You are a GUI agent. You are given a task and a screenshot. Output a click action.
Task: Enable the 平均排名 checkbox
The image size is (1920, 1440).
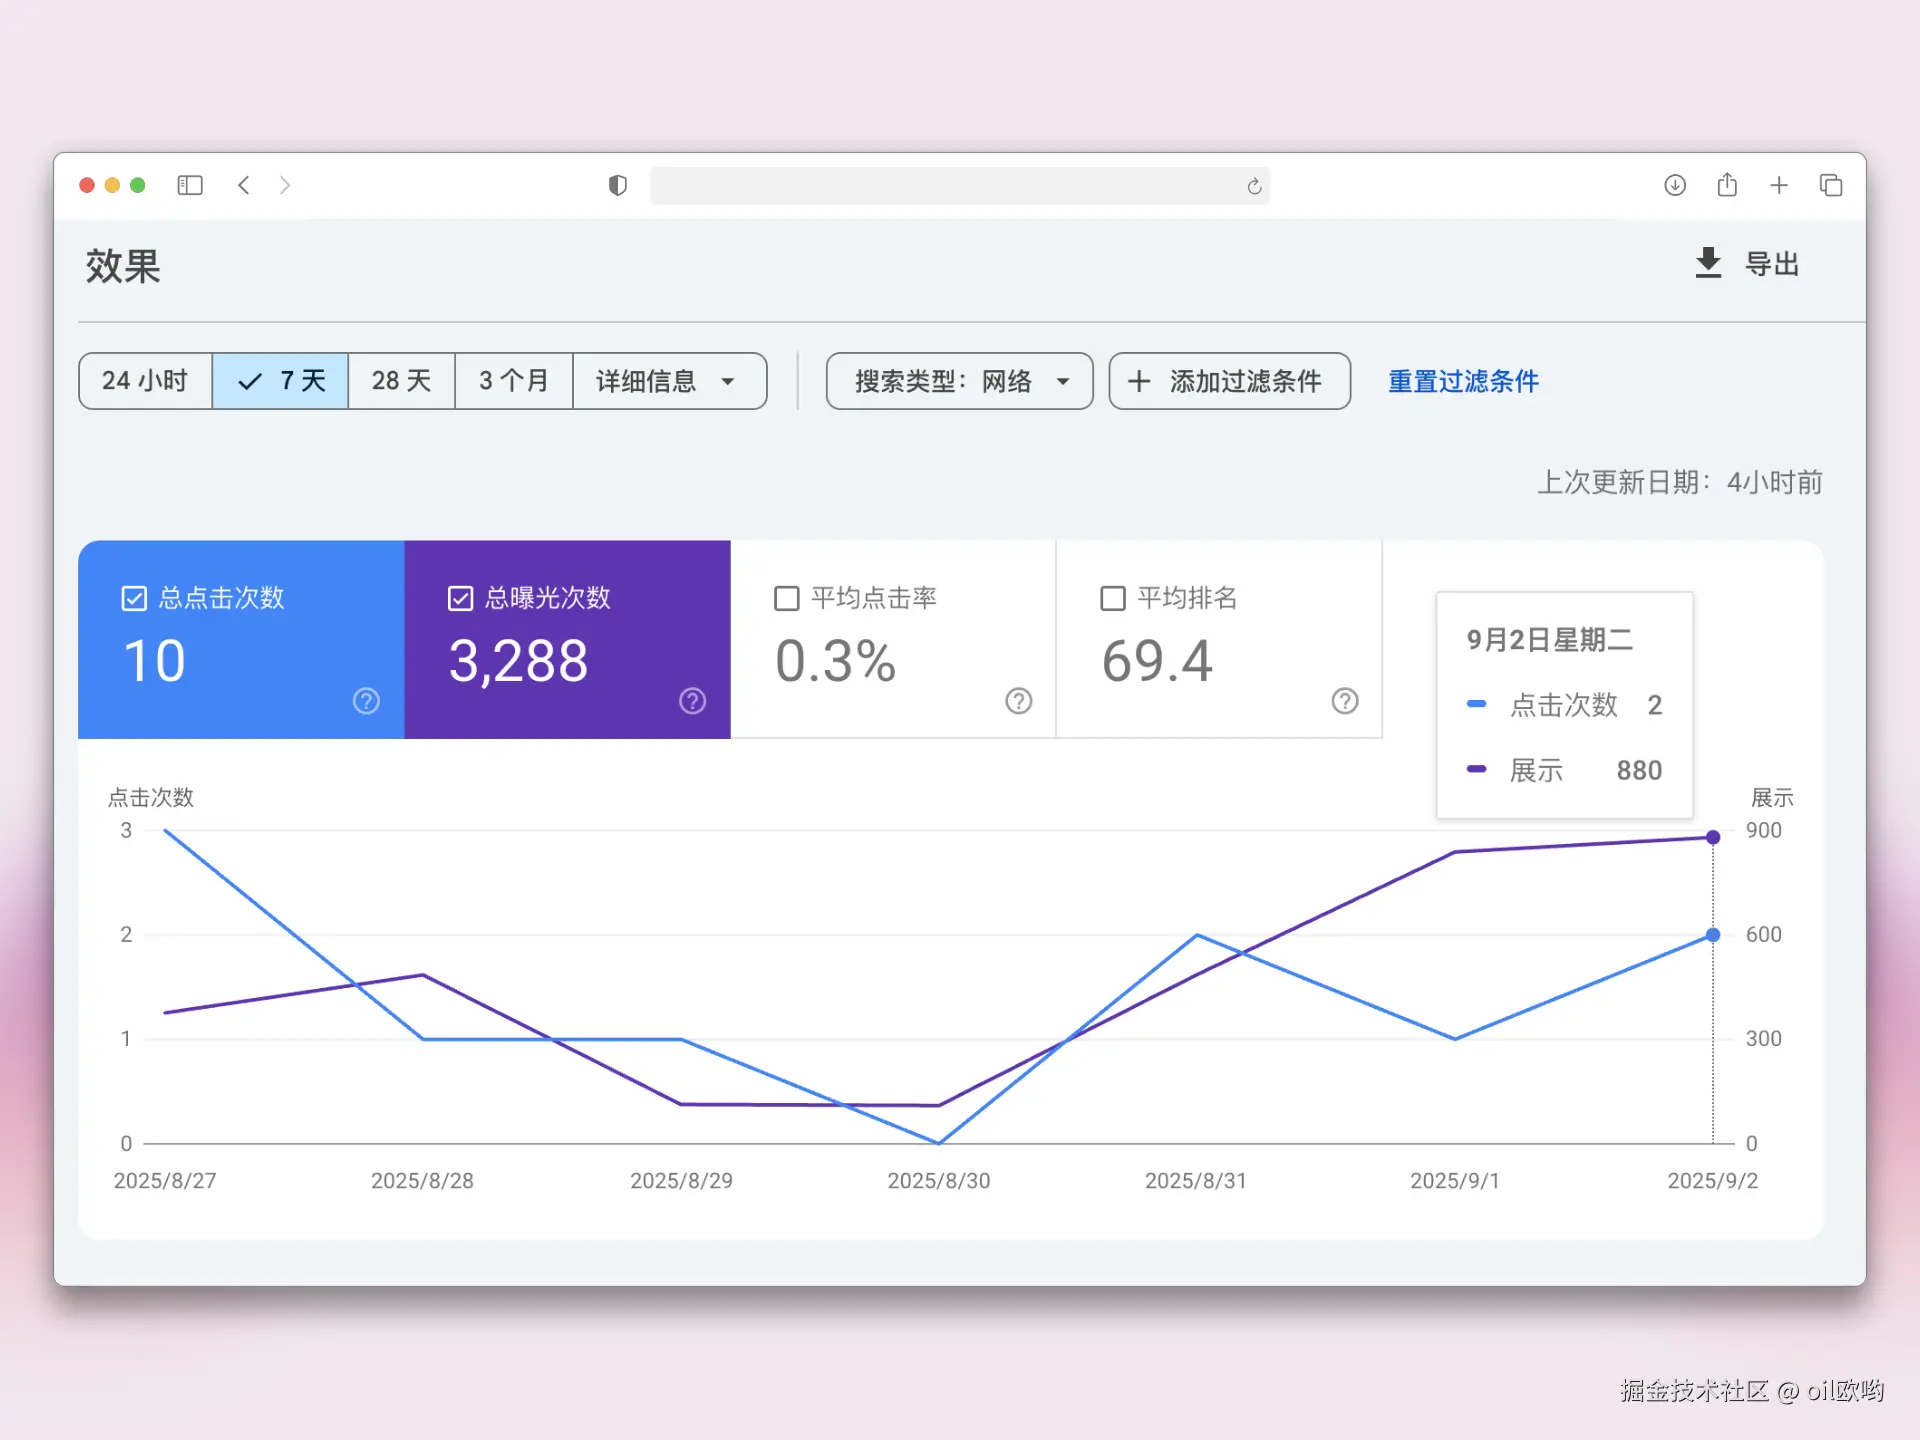(x=1113, y=598)
